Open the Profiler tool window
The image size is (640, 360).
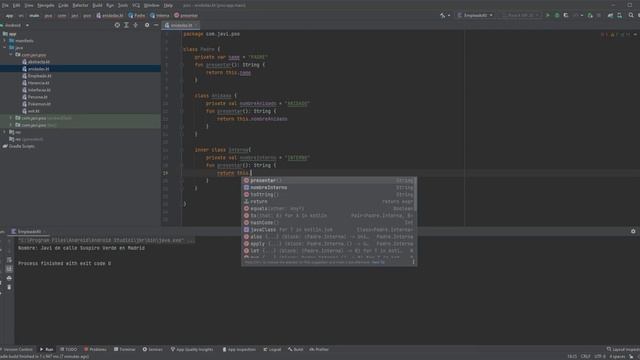319,349
